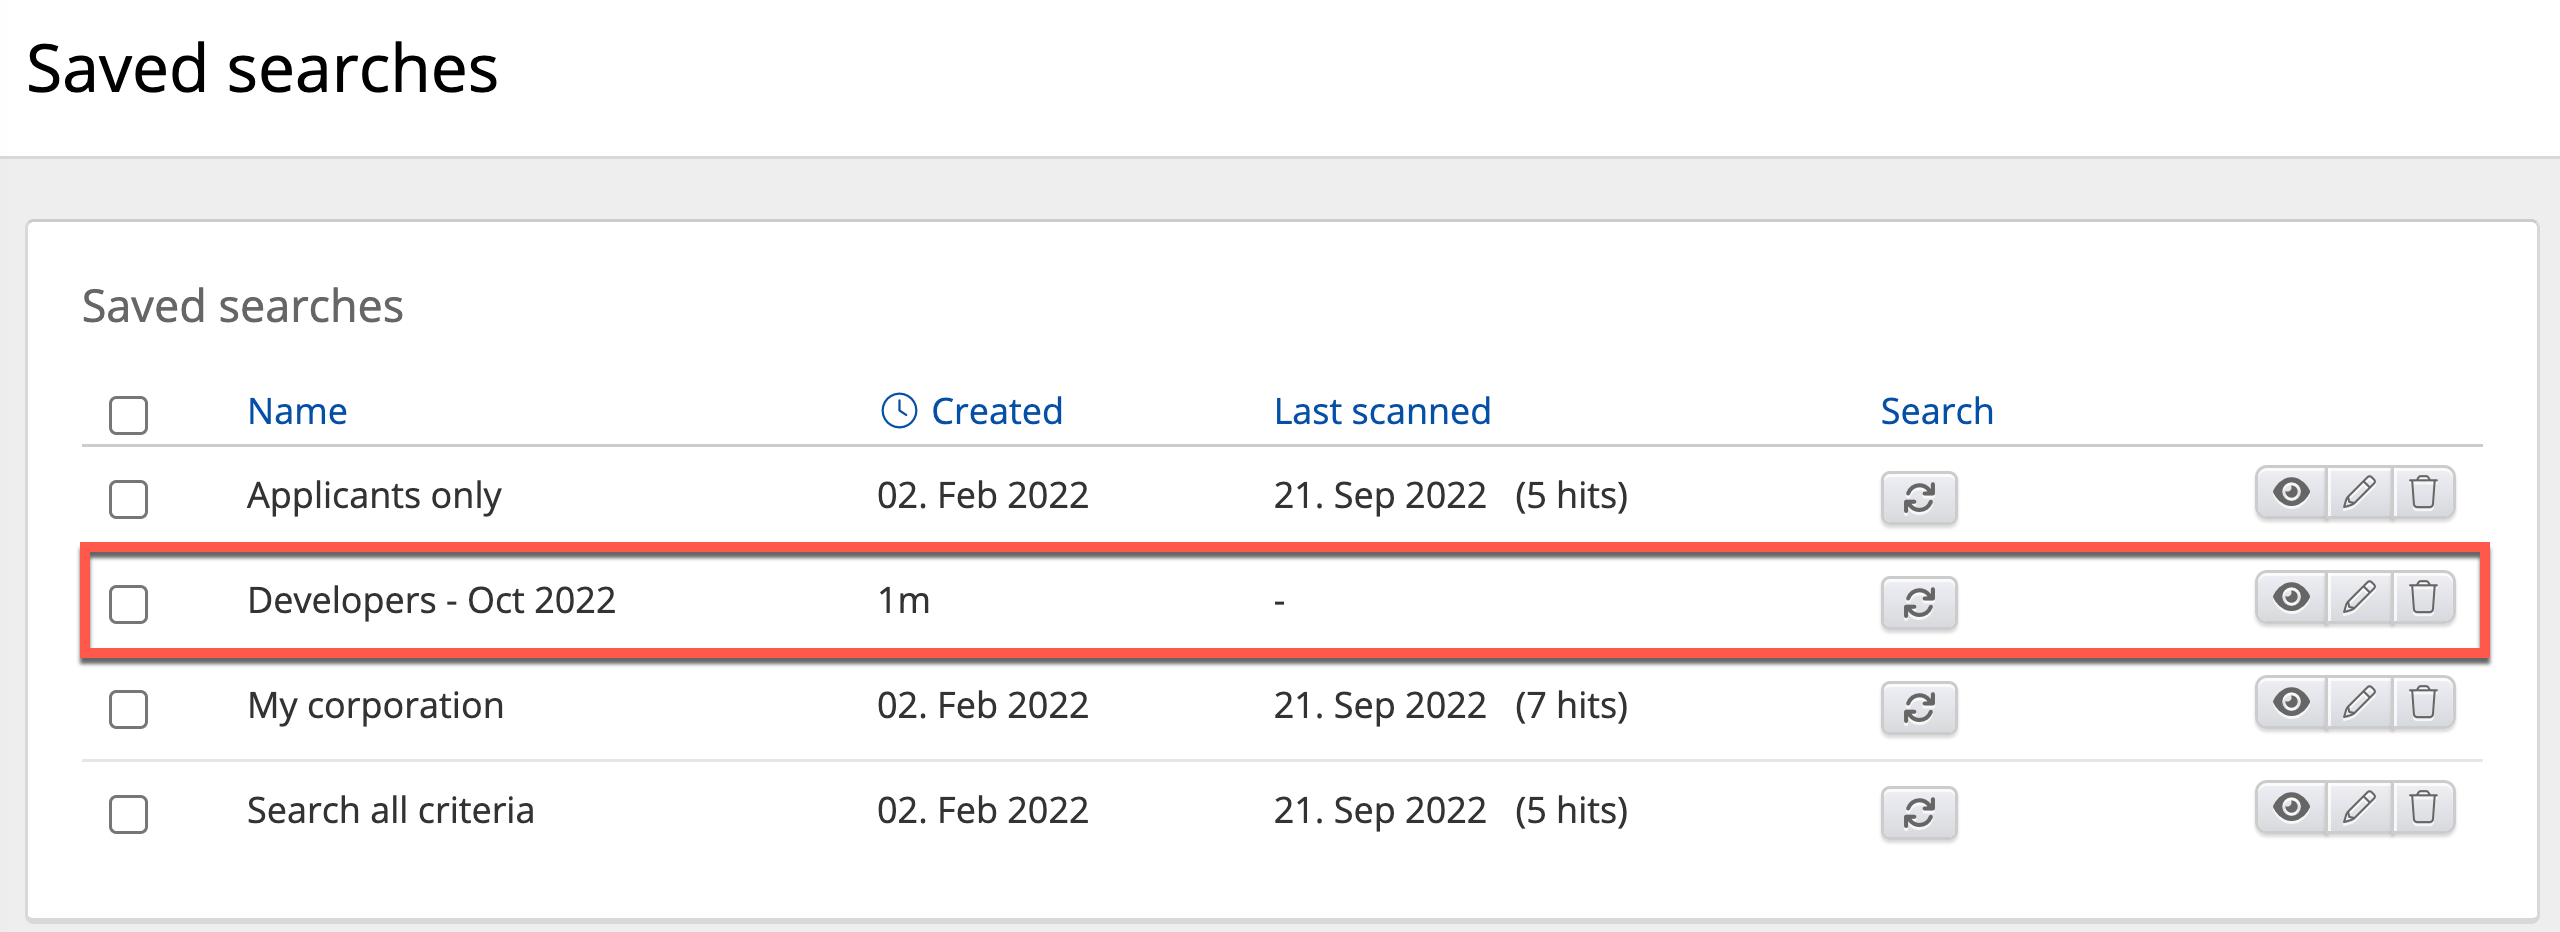
Task: Check the Applicants only row checkbox
Action: tap(128, 499)
